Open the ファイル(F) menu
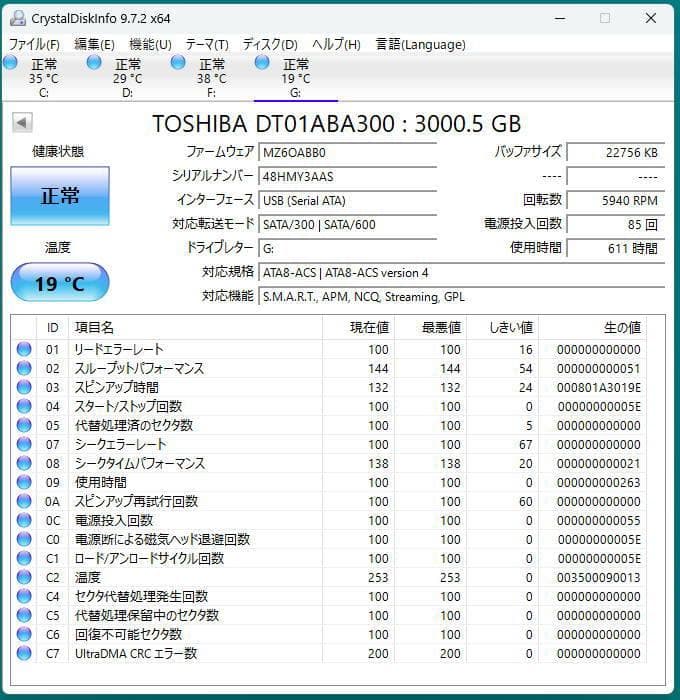This screenshot has width=680, height=700. 34,44
